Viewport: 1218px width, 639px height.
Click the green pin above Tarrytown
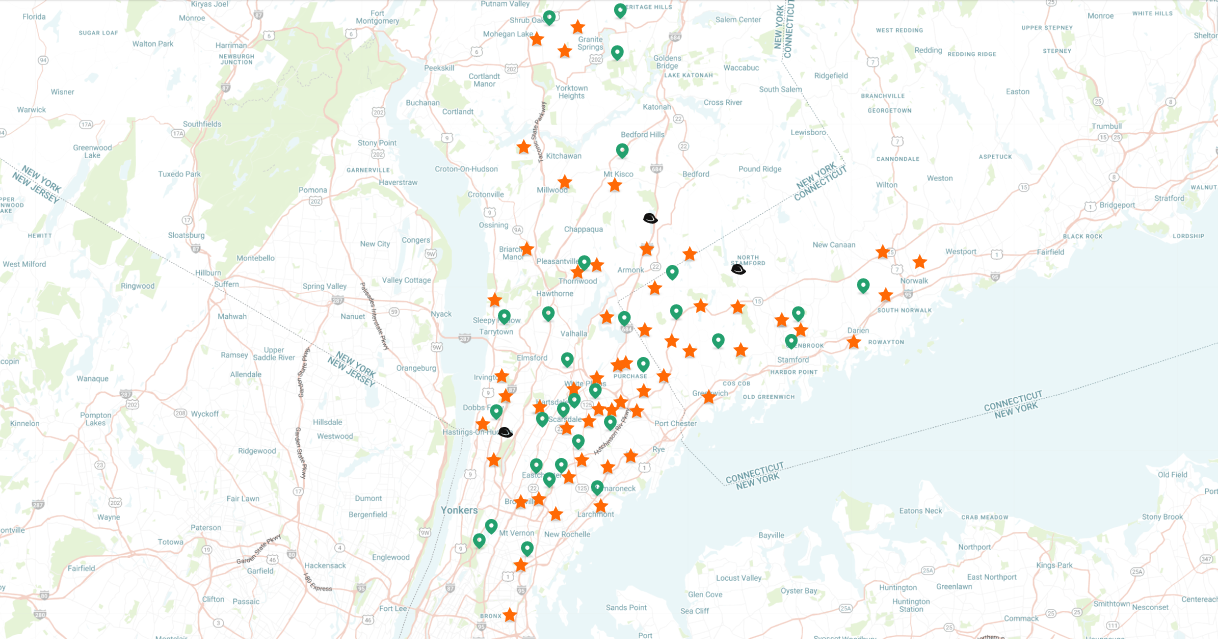504,317
